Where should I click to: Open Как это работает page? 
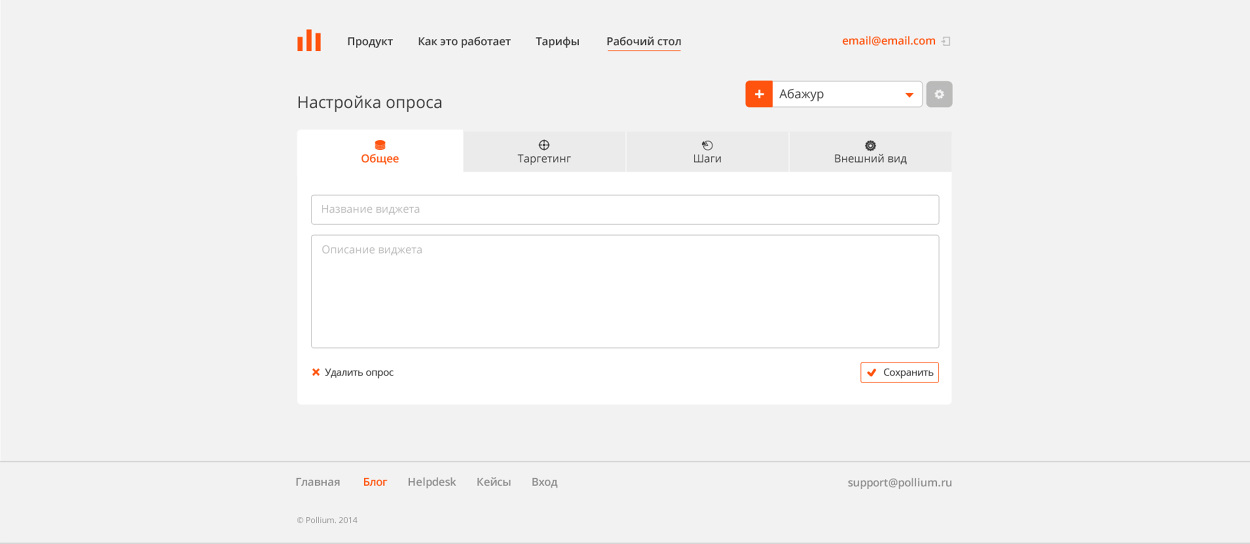point(464,41)
